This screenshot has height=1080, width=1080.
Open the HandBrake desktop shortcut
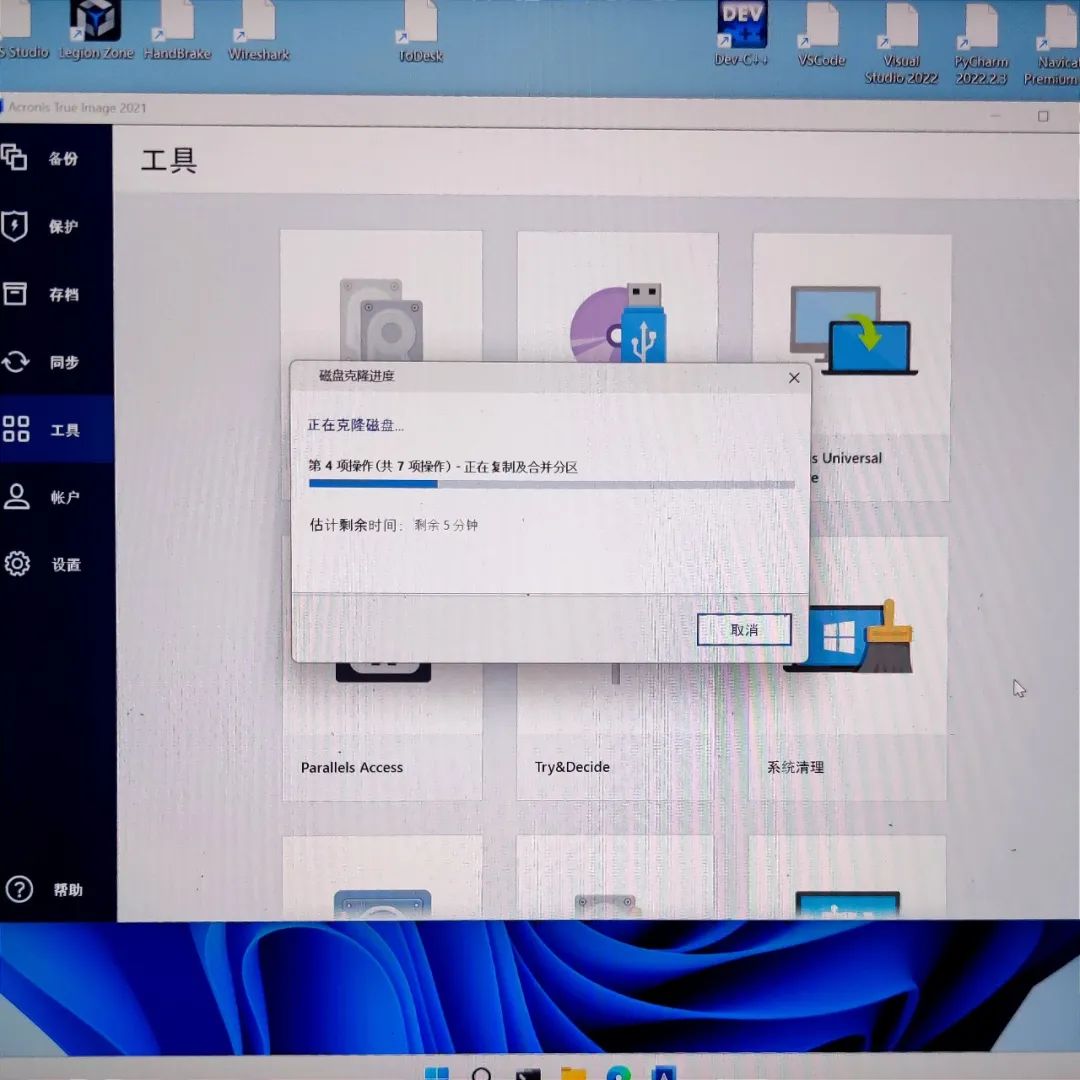click(177, 31)
